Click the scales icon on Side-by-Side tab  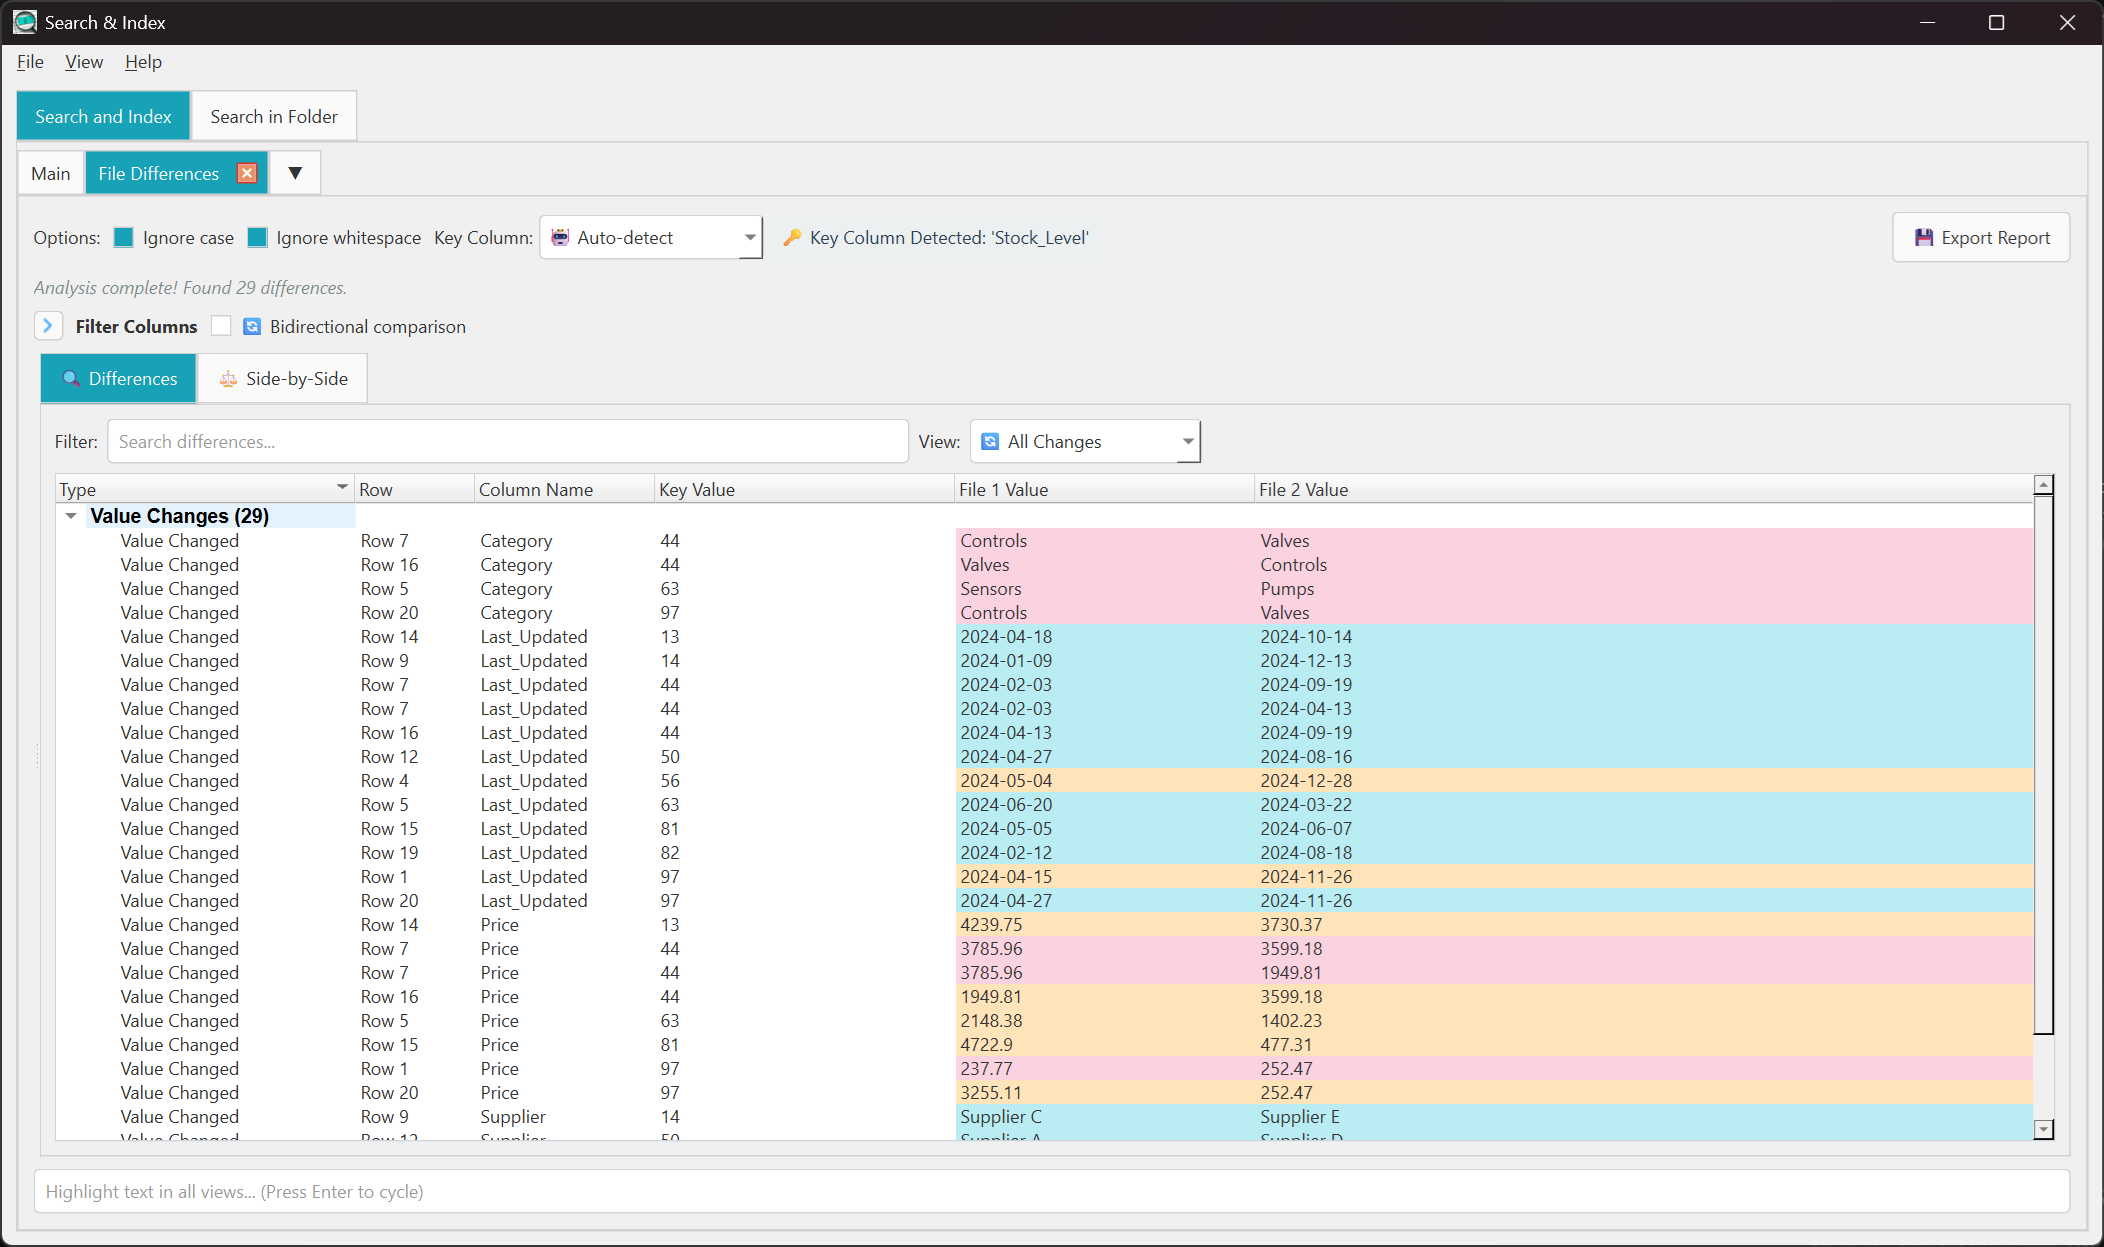(228, 379)
